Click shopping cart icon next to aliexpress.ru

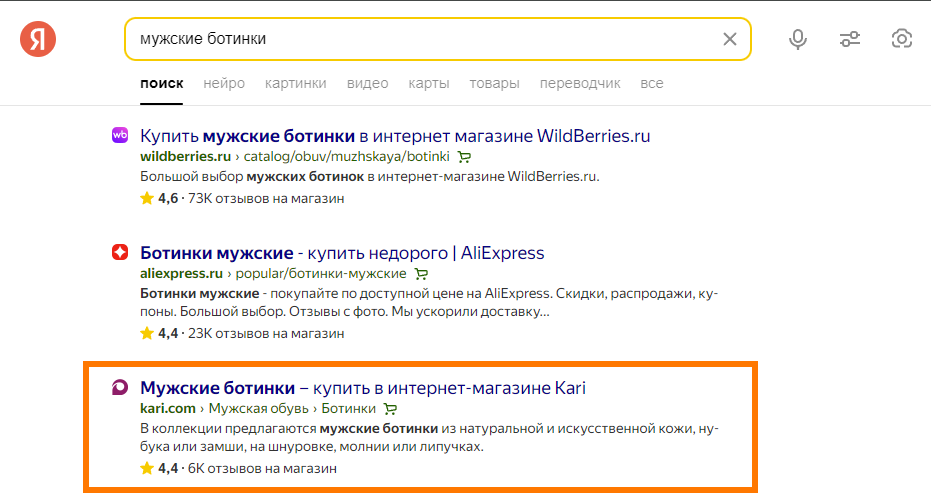click(x=421, y=274)
